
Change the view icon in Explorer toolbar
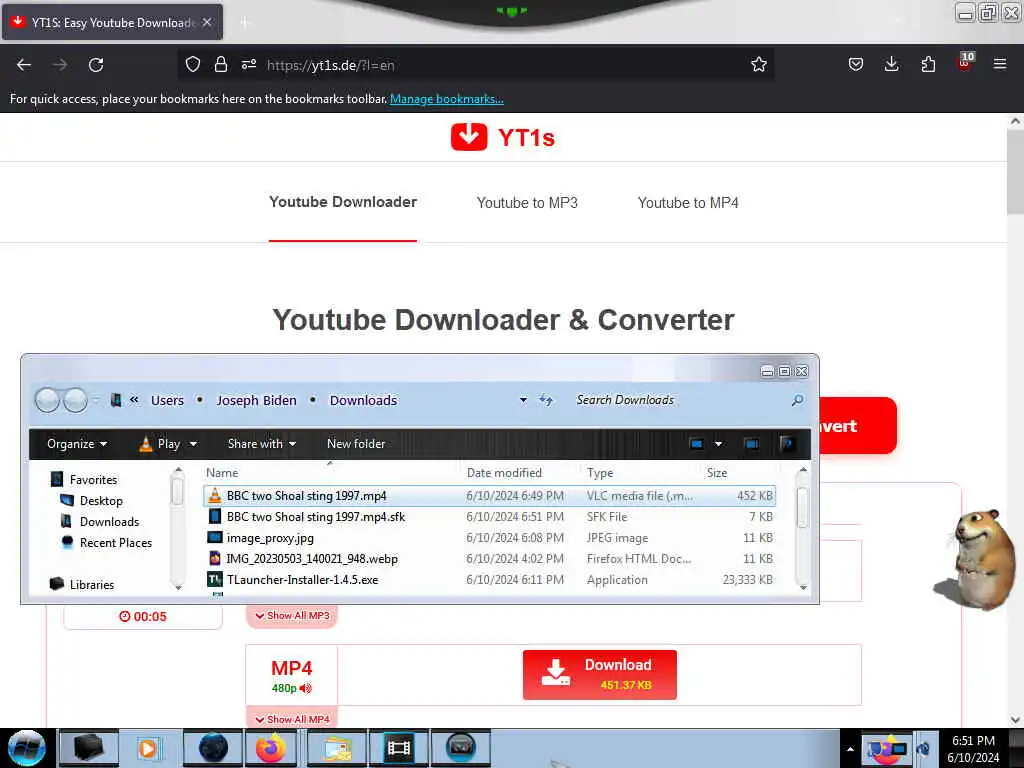tap(696, 444)
